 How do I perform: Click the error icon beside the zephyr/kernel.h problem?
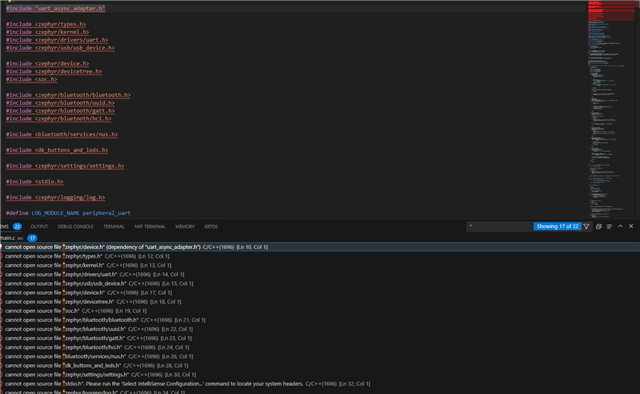click(1, 265)
